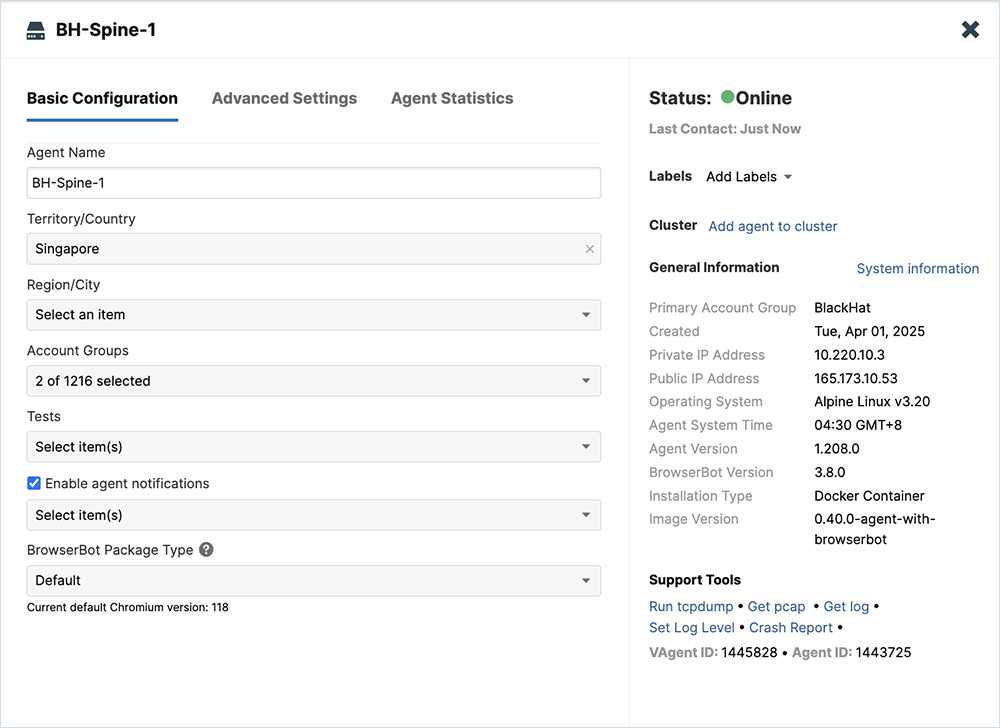The width and height of the screenshot is (1000, 728).
Task: Click the Run tcpdump support tool
Action: pos(690,606)
